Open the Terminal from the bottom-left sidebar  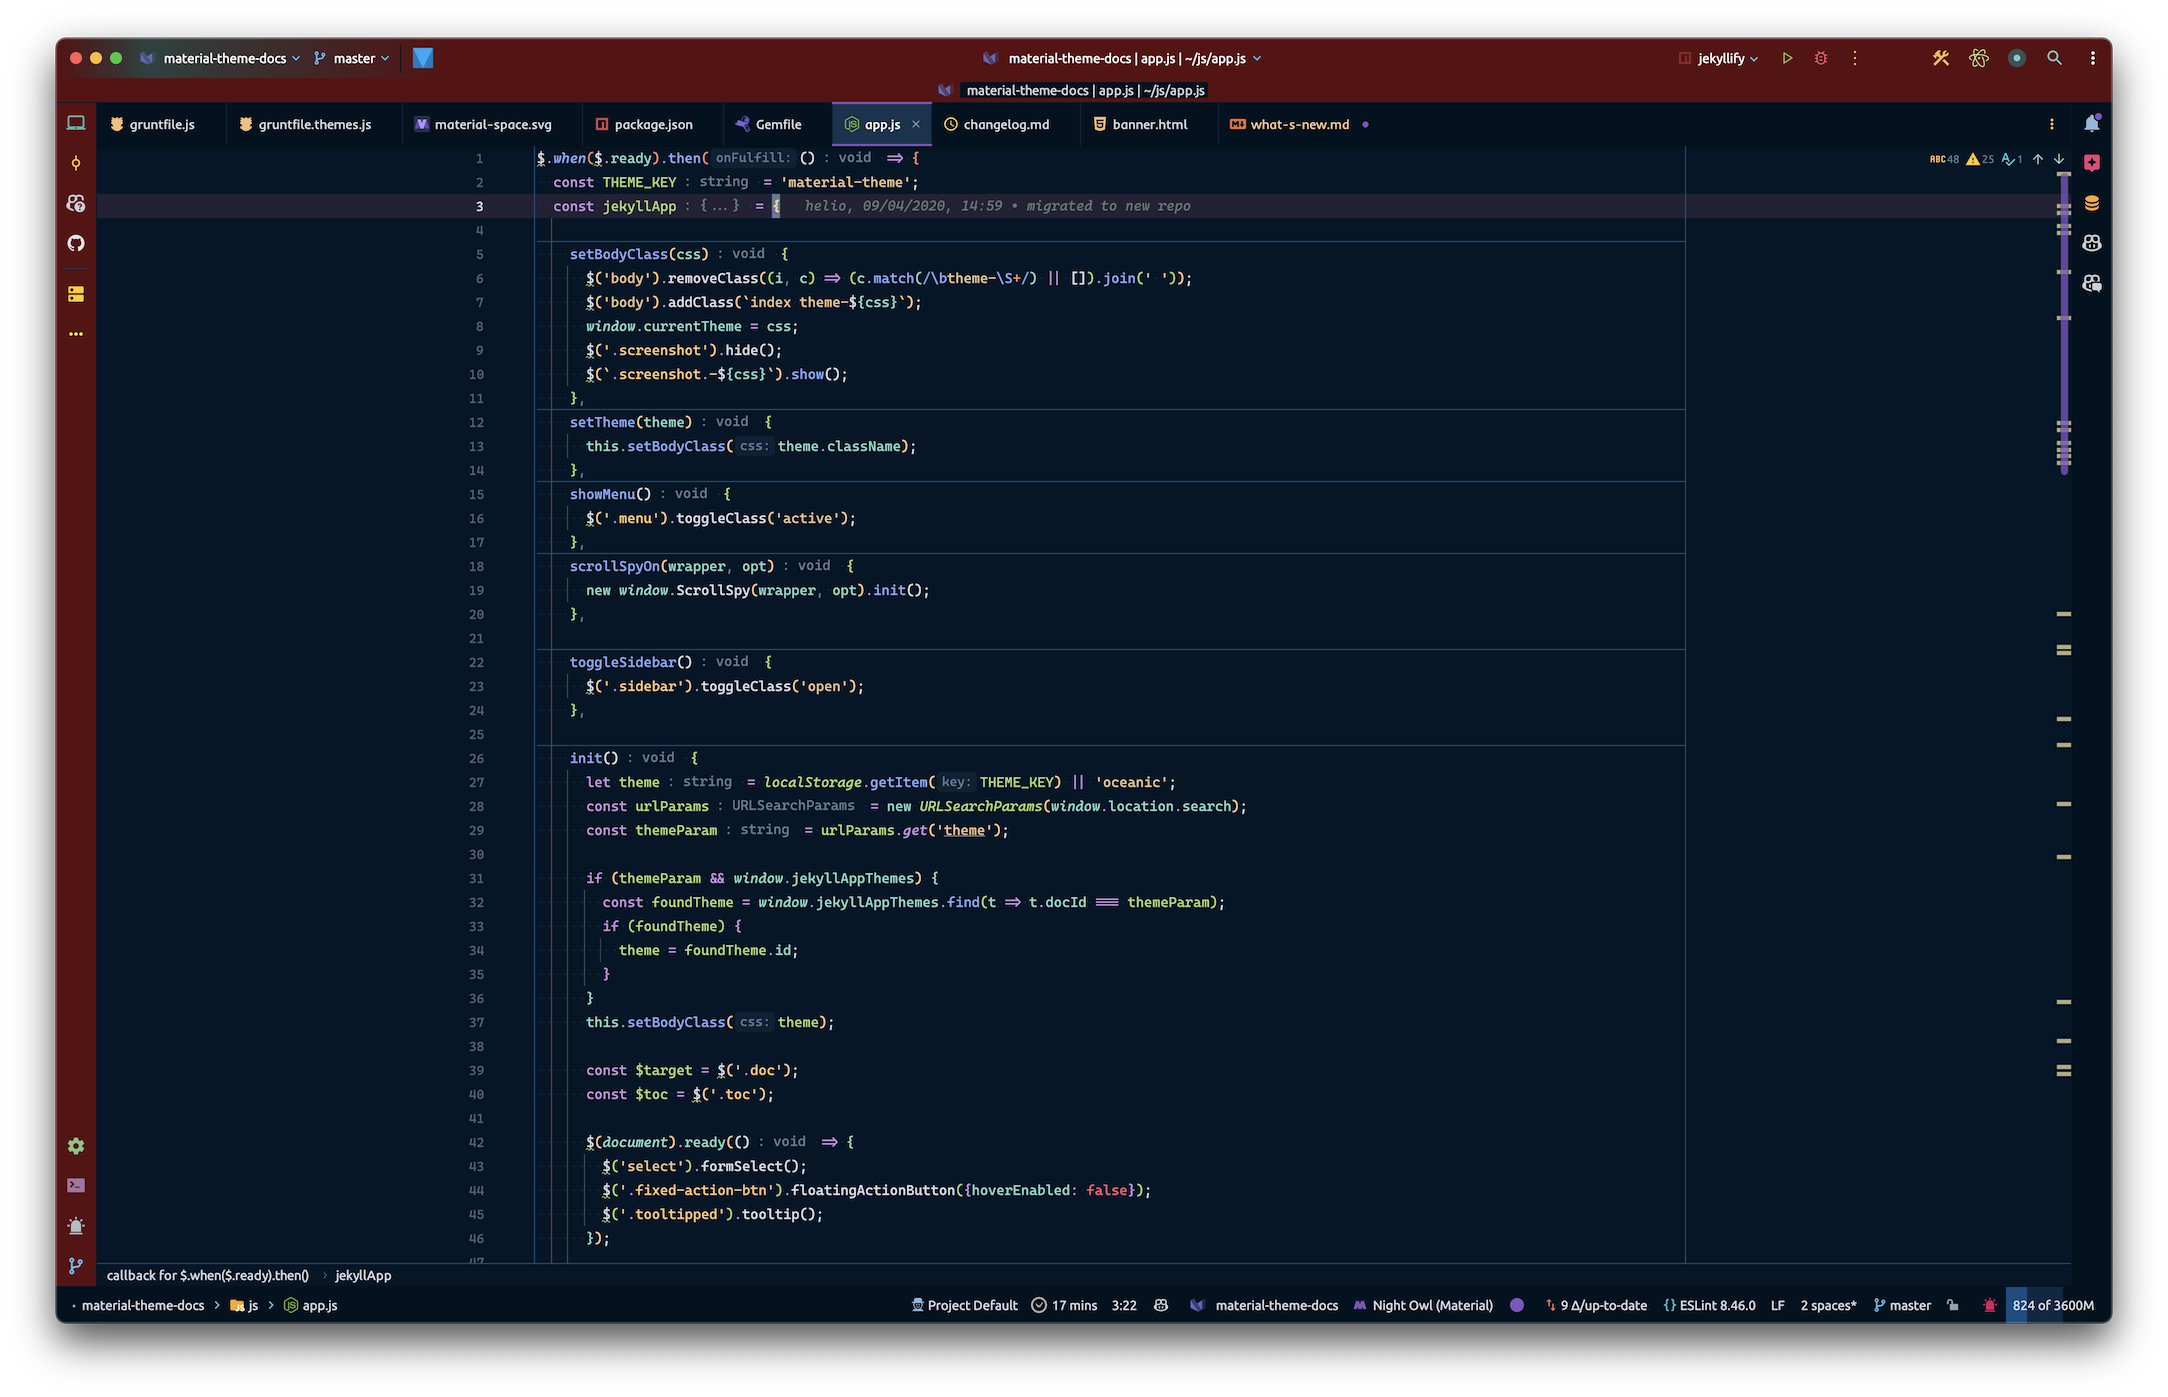(x=76, y=1185)
